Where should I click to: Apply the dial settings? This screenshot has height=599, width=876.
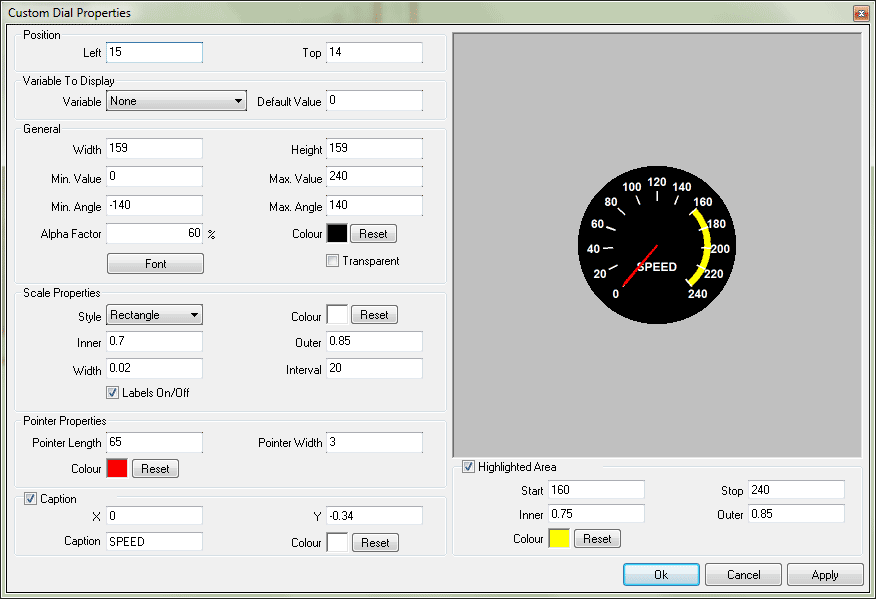825,575
